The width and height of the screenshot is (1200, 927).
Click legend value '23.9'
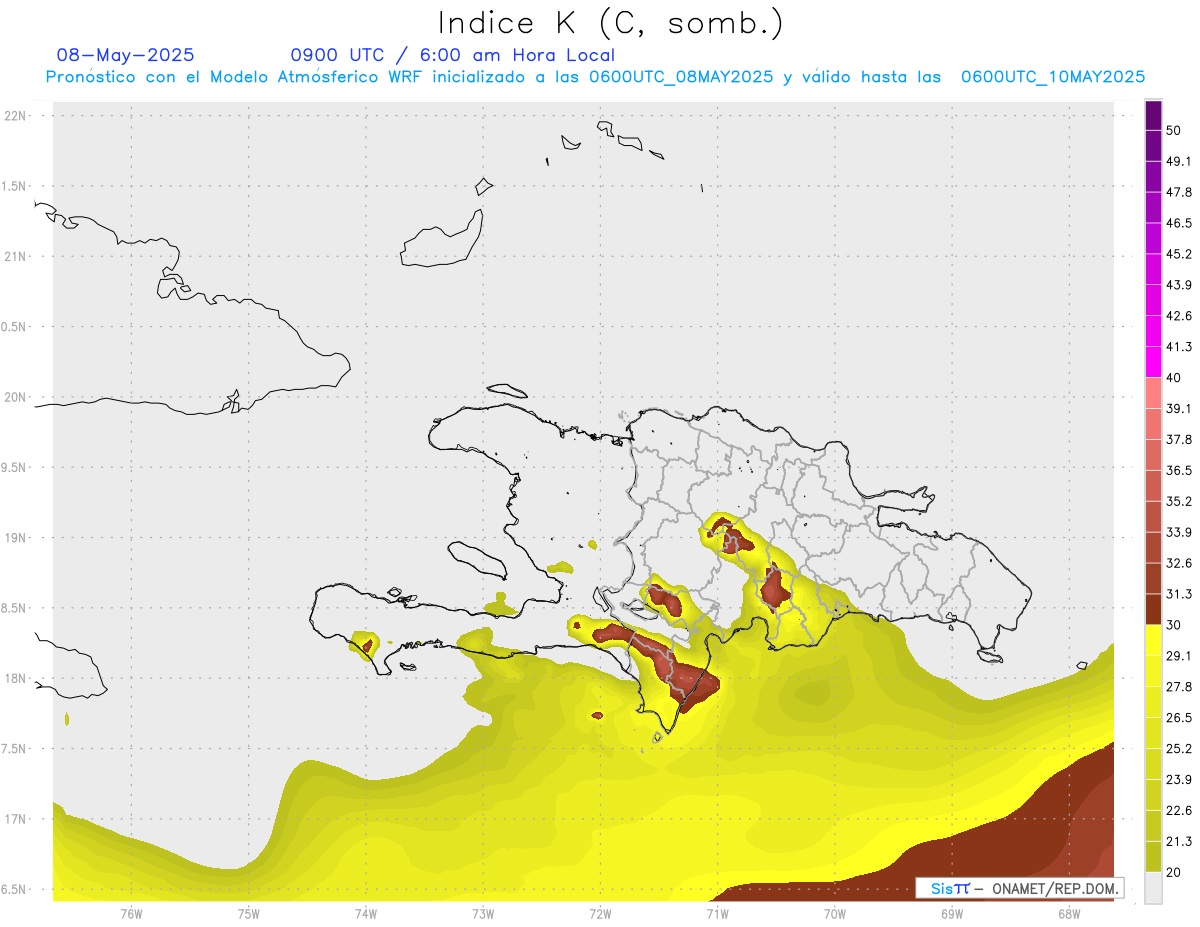[x=1179, y=779]
